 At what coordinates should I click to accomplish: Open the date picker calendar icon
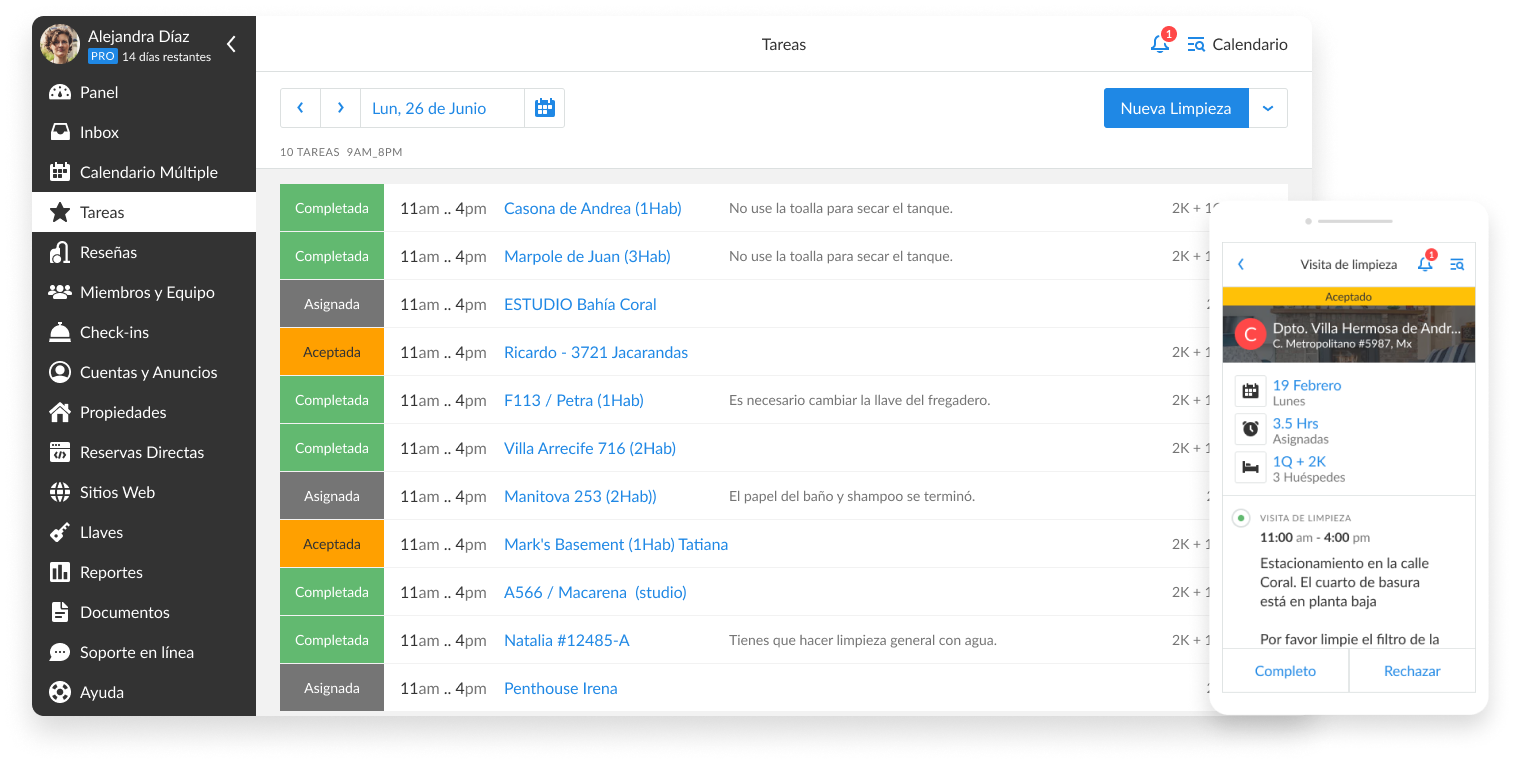[x=545, y=108]
